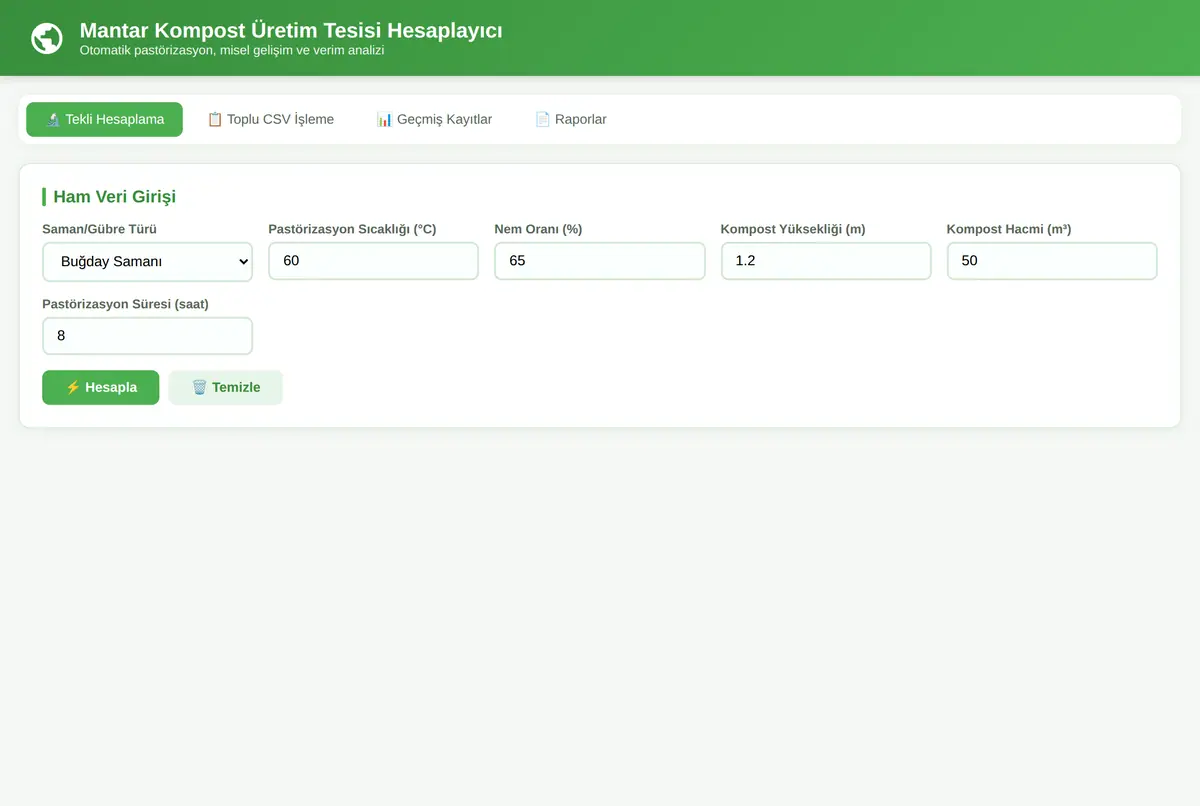Click the Pastörizasyon Sıcaklığı (°C) label

click(352, 229)
